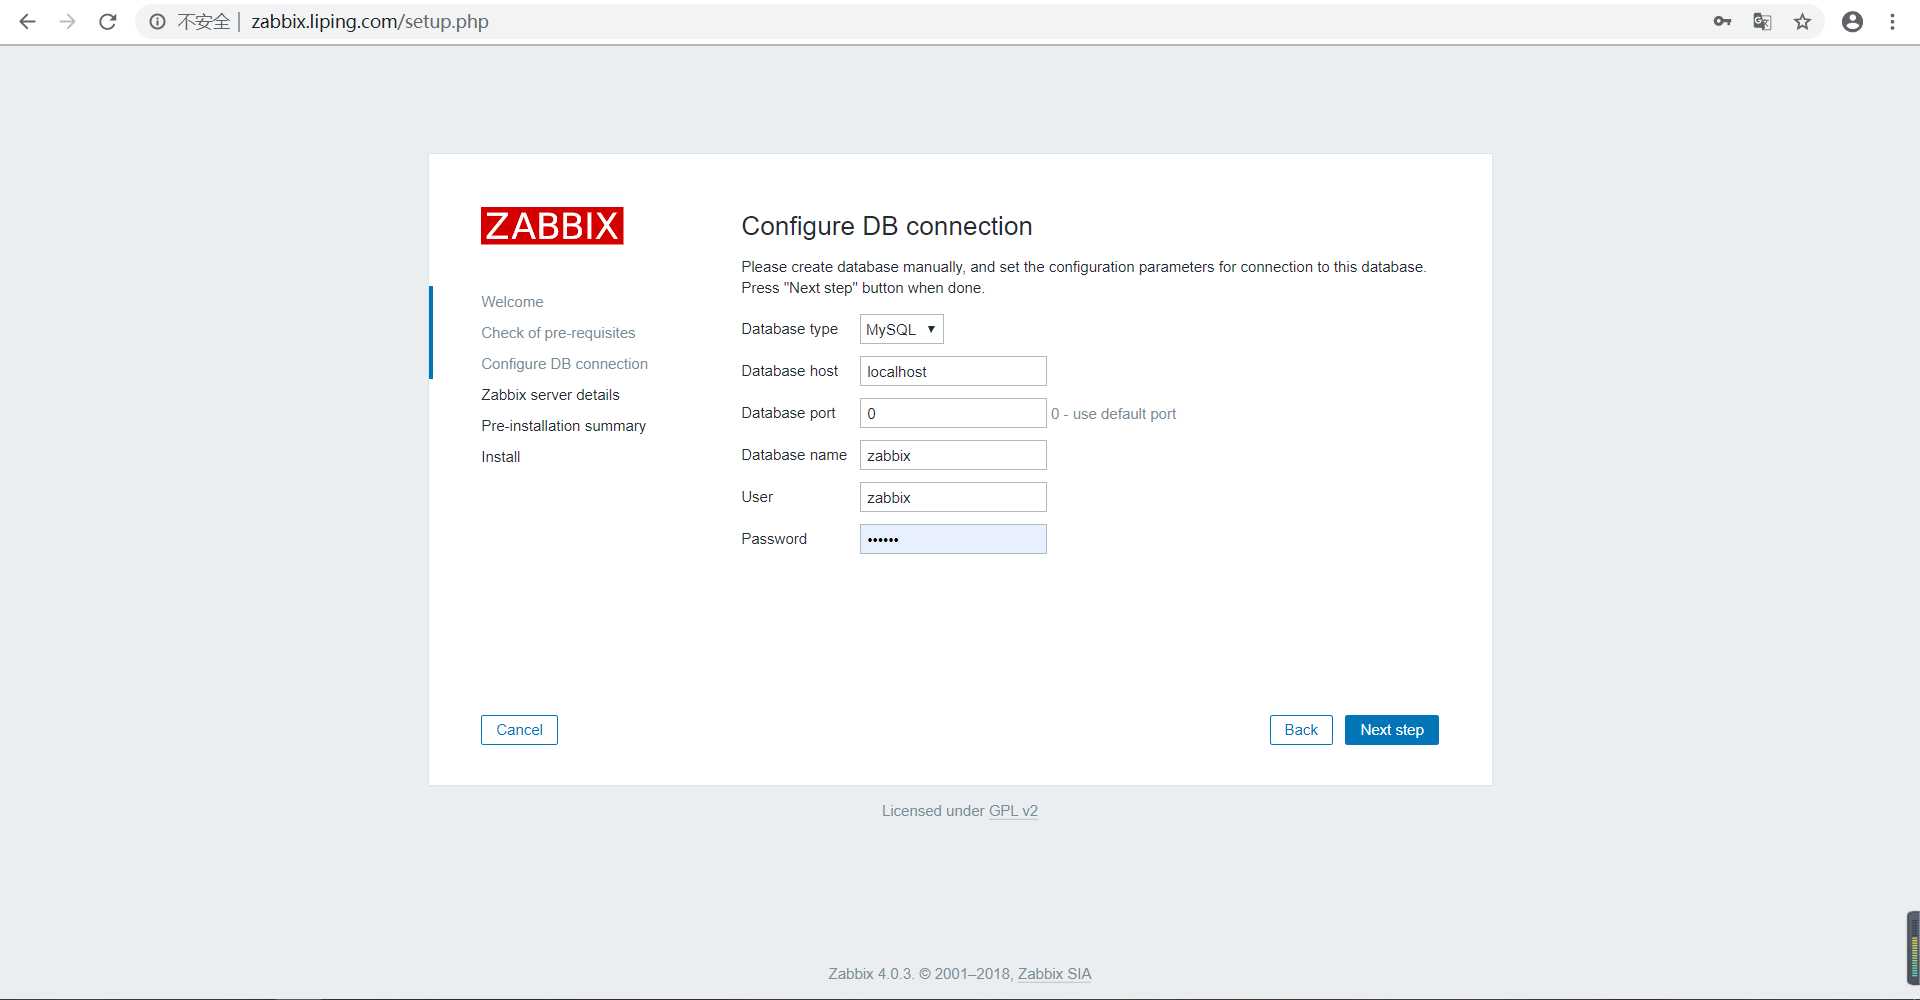Click '0 - use default port' hint

1113,414
